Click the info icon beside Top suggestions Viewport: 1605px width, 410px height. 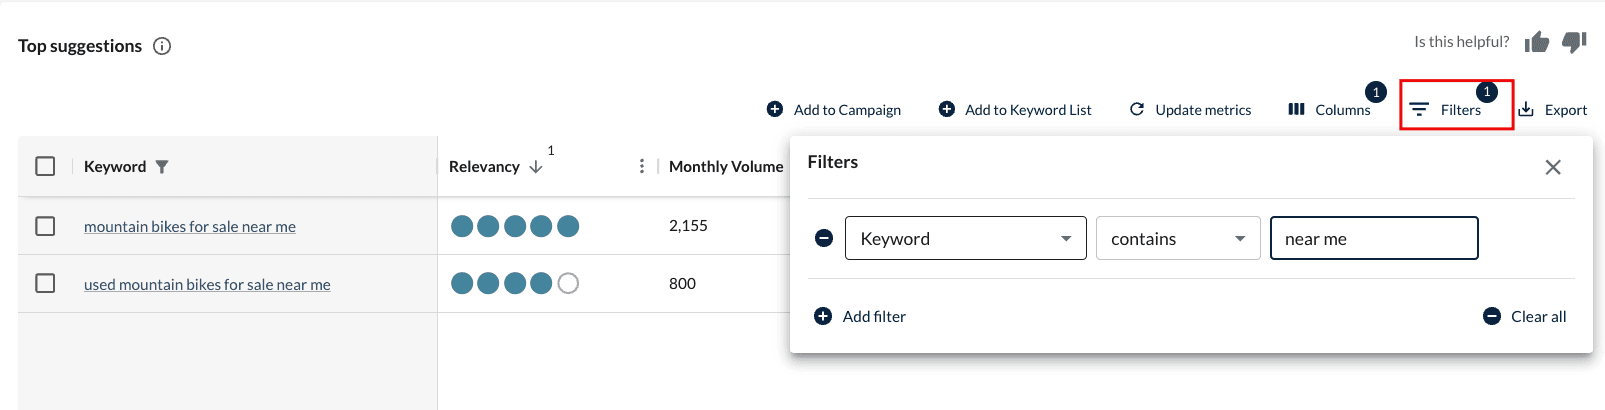pyautogui.click(x=162, y=46)
